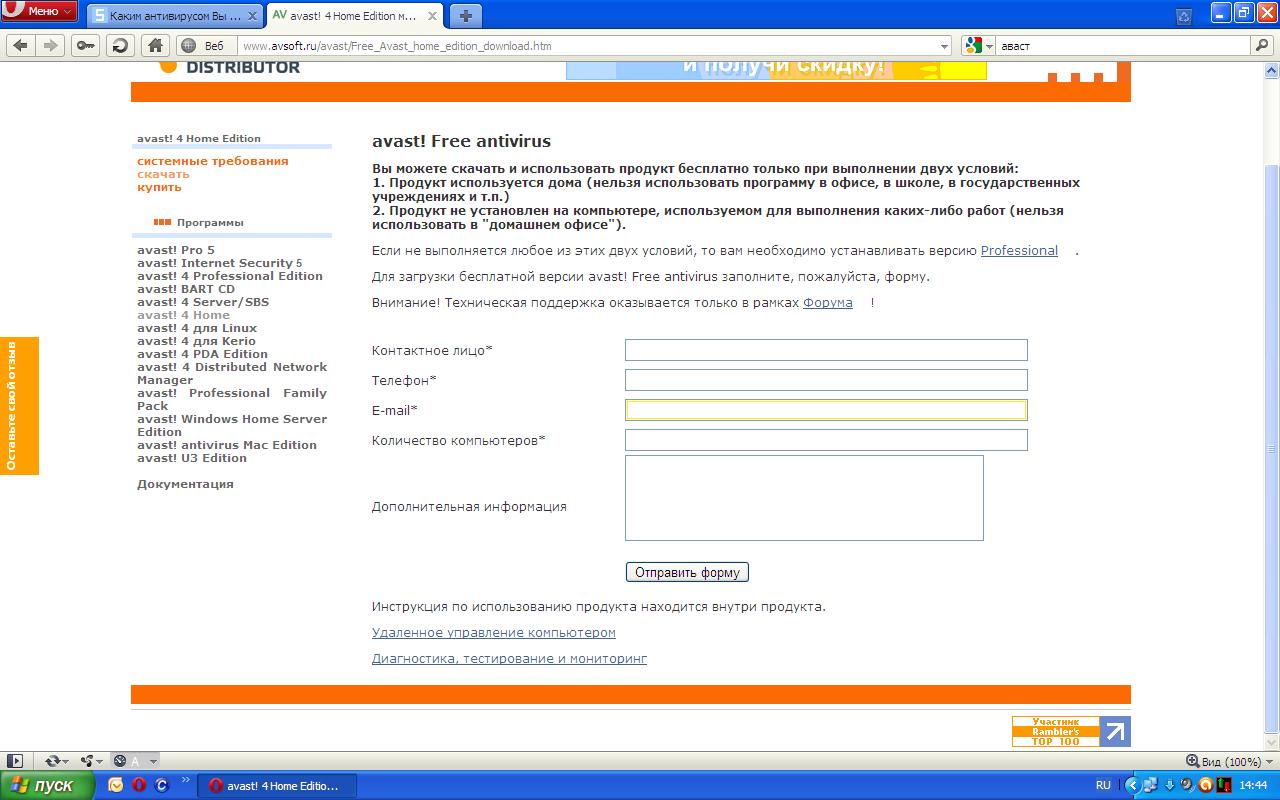The width and height of the screenshot is (1280, 800).
Task: Open the Professional version link
Action: pyautogui.click(x=1018, y=251)
